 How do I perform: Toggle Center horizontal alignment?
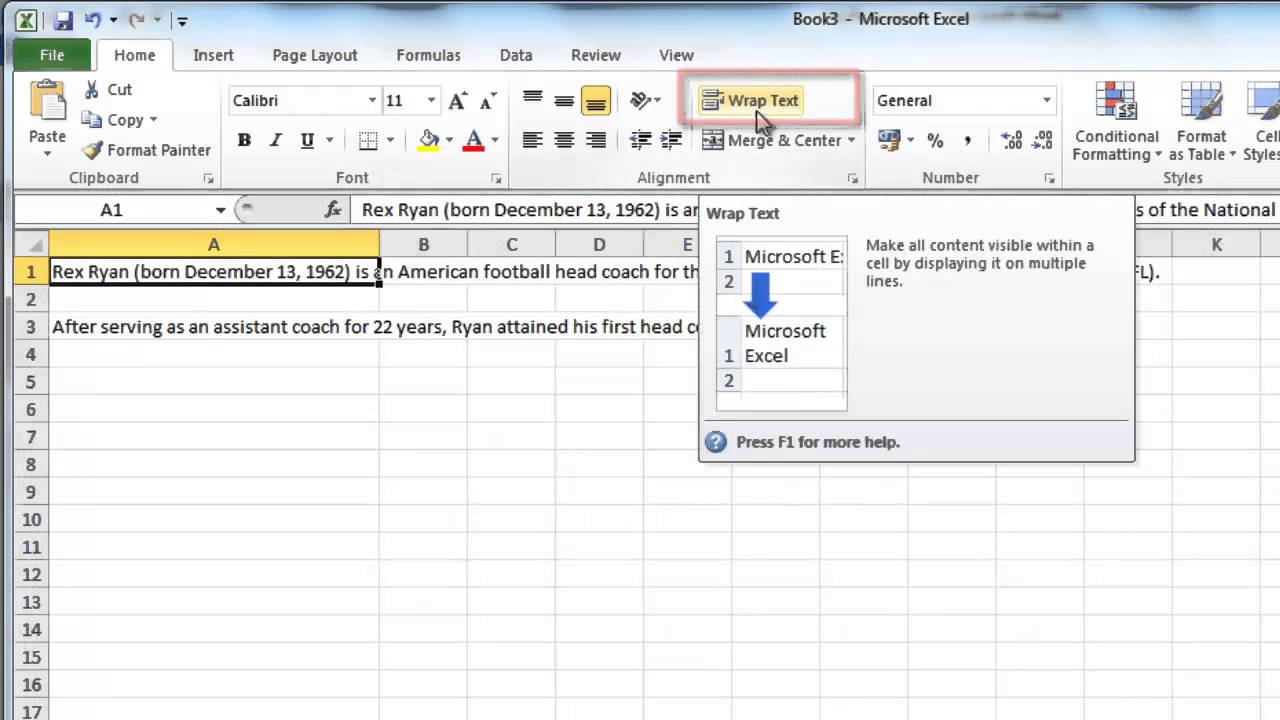564,140
